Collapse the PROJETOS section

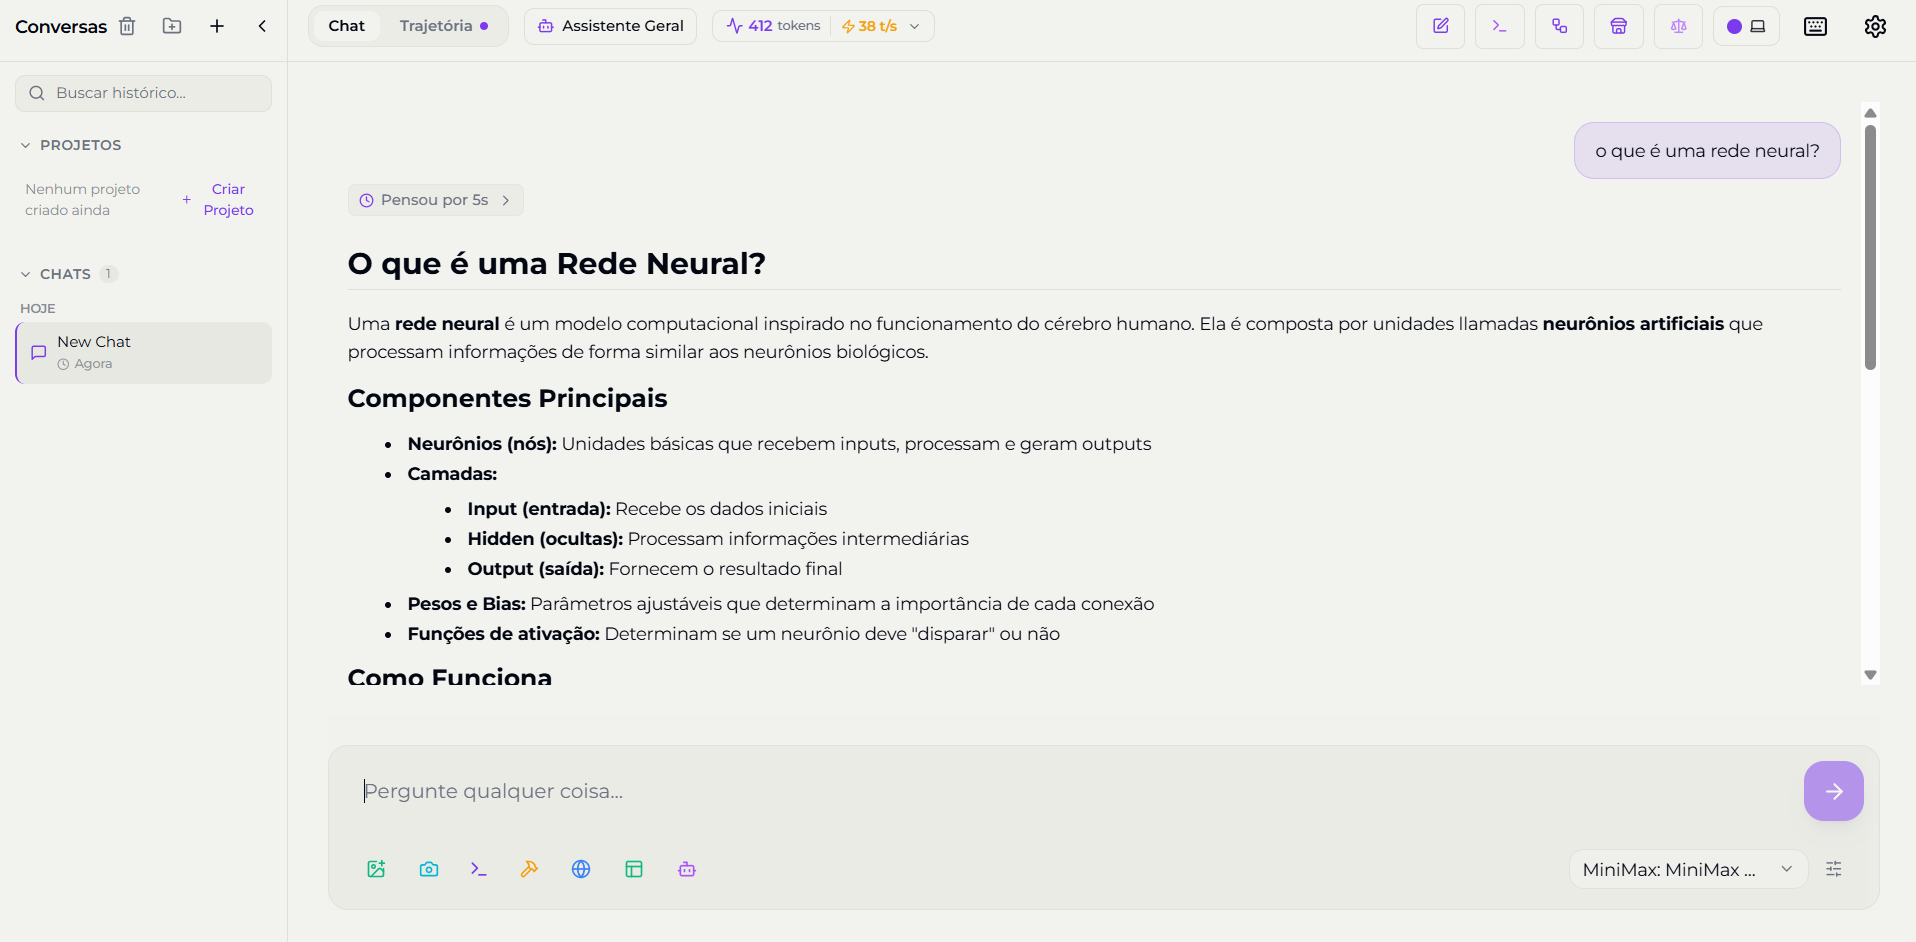tap(70, 145)
